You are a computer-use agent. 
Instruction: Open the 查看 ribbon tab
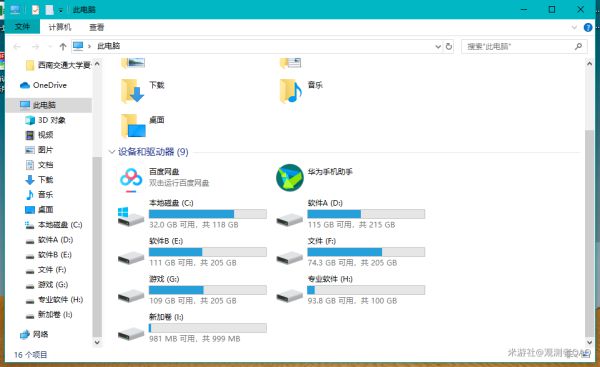pos(96,27)
